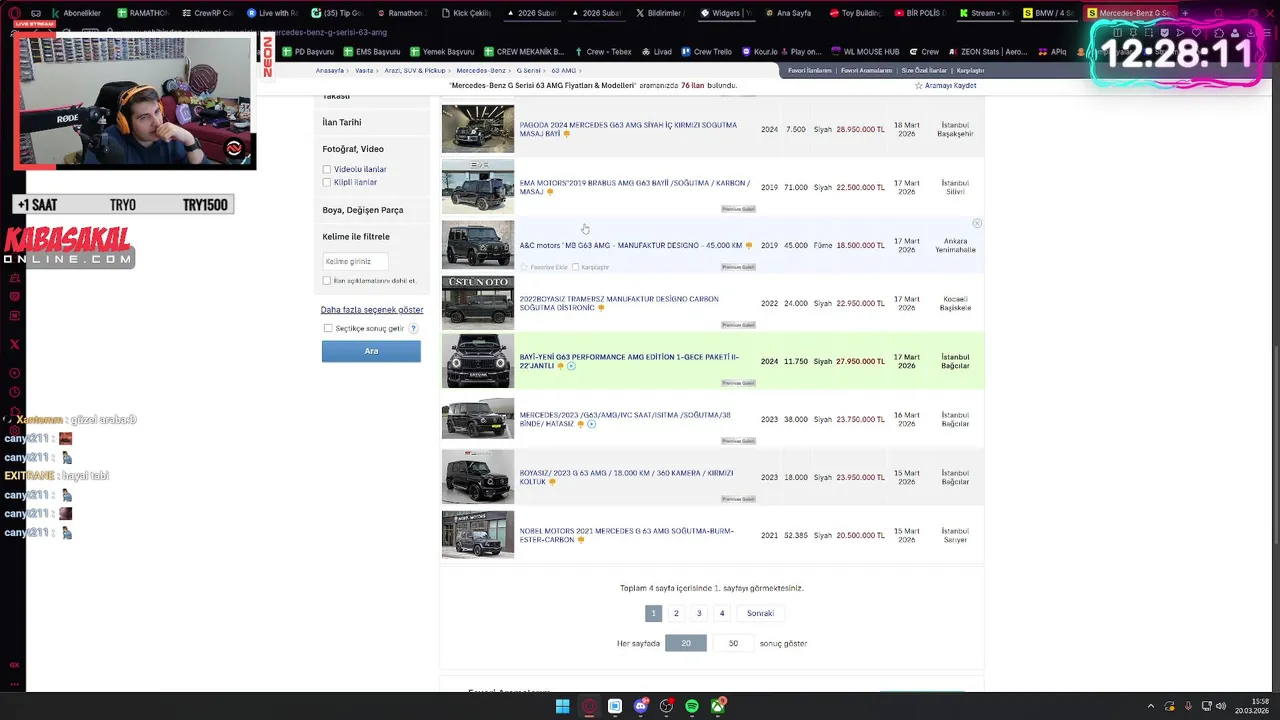Click Mercedes-Benz breadcrumb link
The image size is (1280, 720).
[481, 71]
